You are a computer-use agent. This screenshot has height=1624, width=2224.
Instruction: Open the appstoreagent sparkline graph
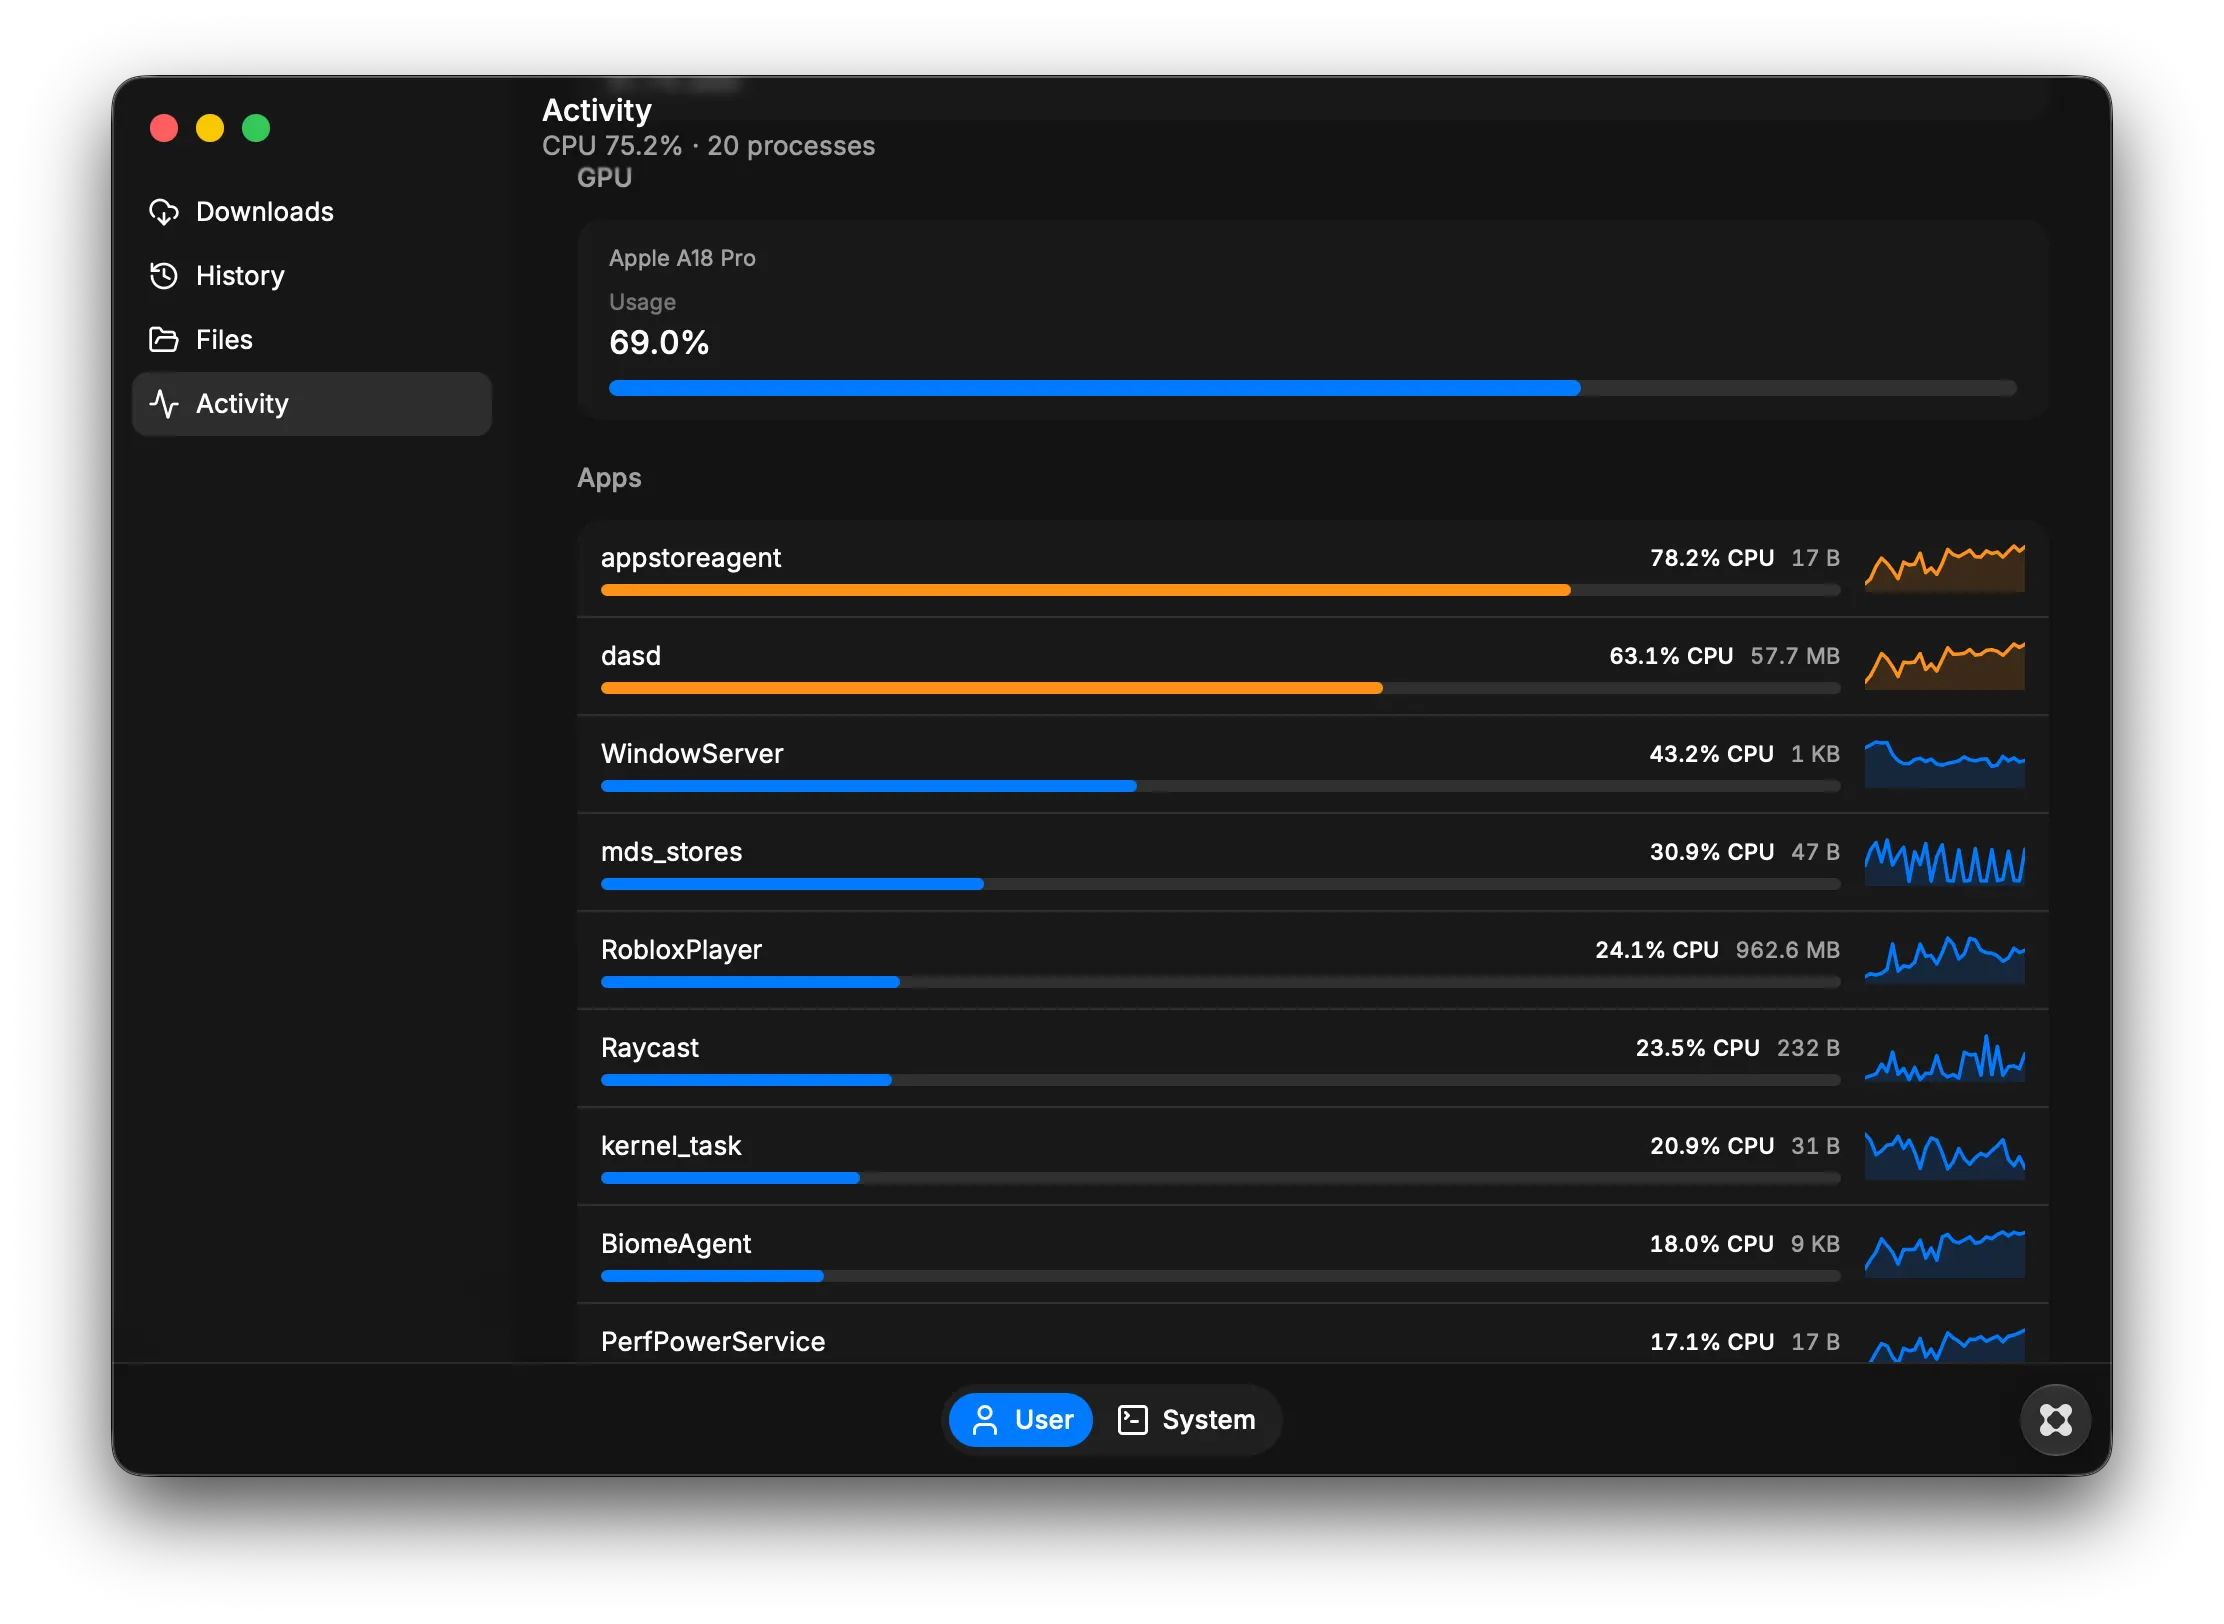click(x=1945, y=568)
